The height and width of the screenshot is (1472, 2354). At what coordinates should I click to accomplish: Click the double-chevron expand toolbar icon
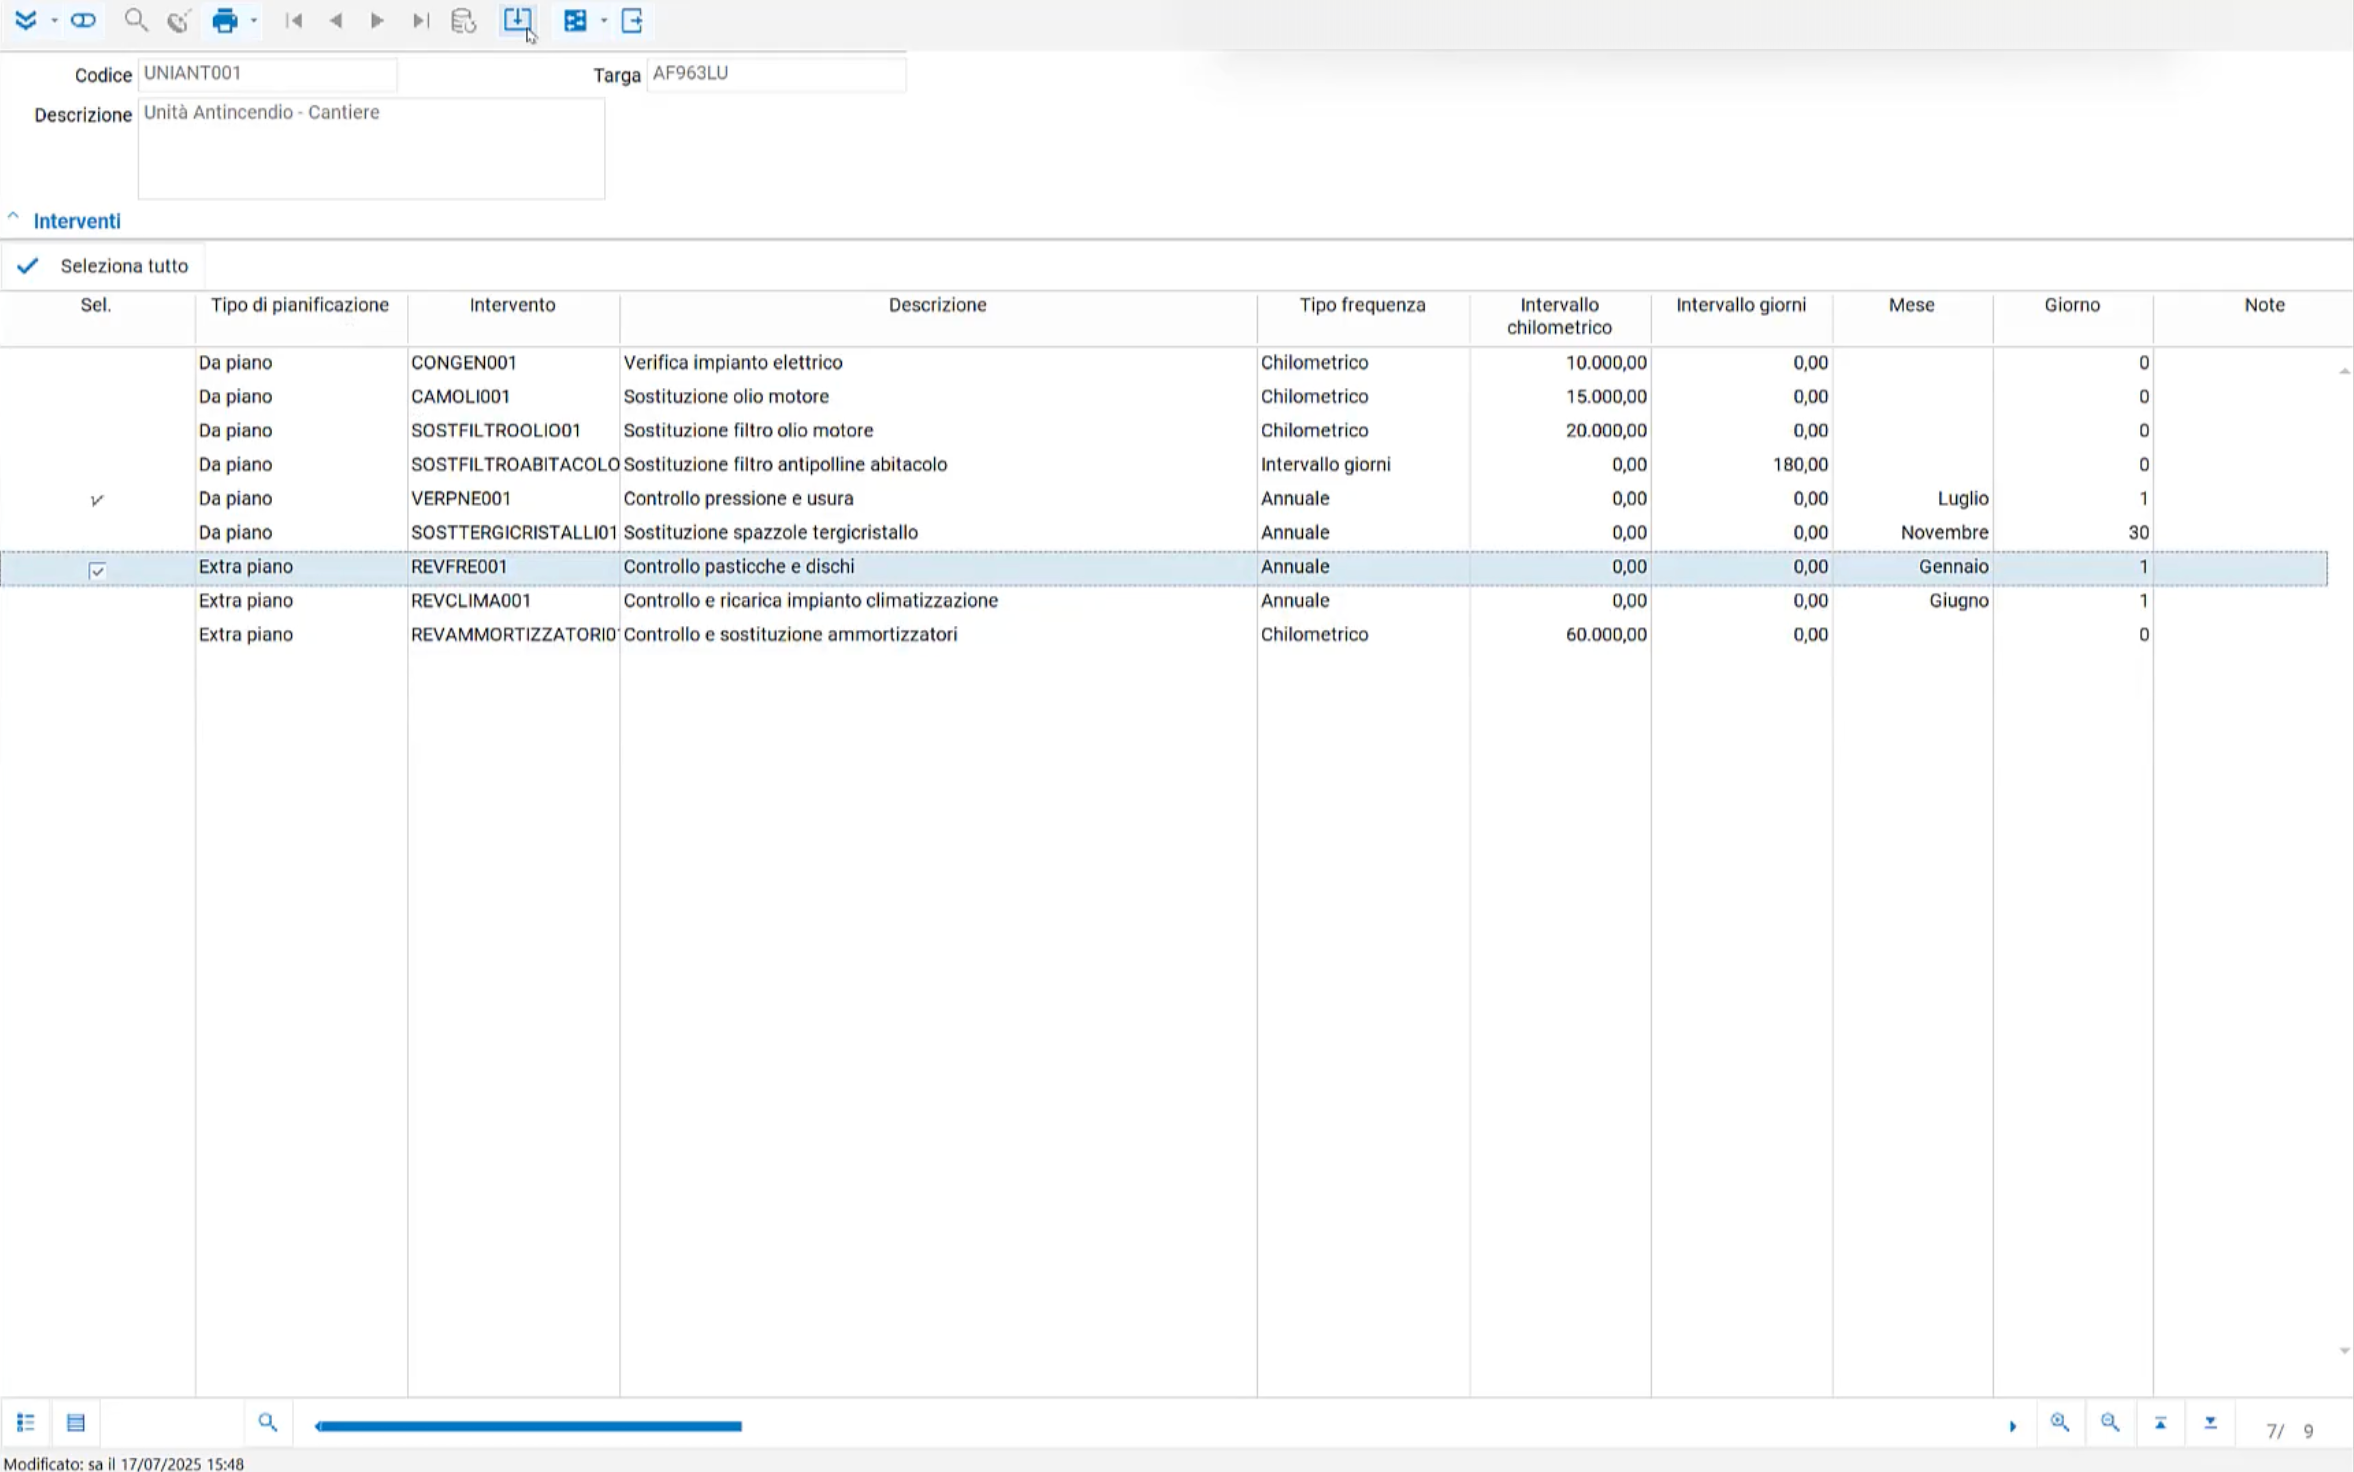[x=26, y=20]
